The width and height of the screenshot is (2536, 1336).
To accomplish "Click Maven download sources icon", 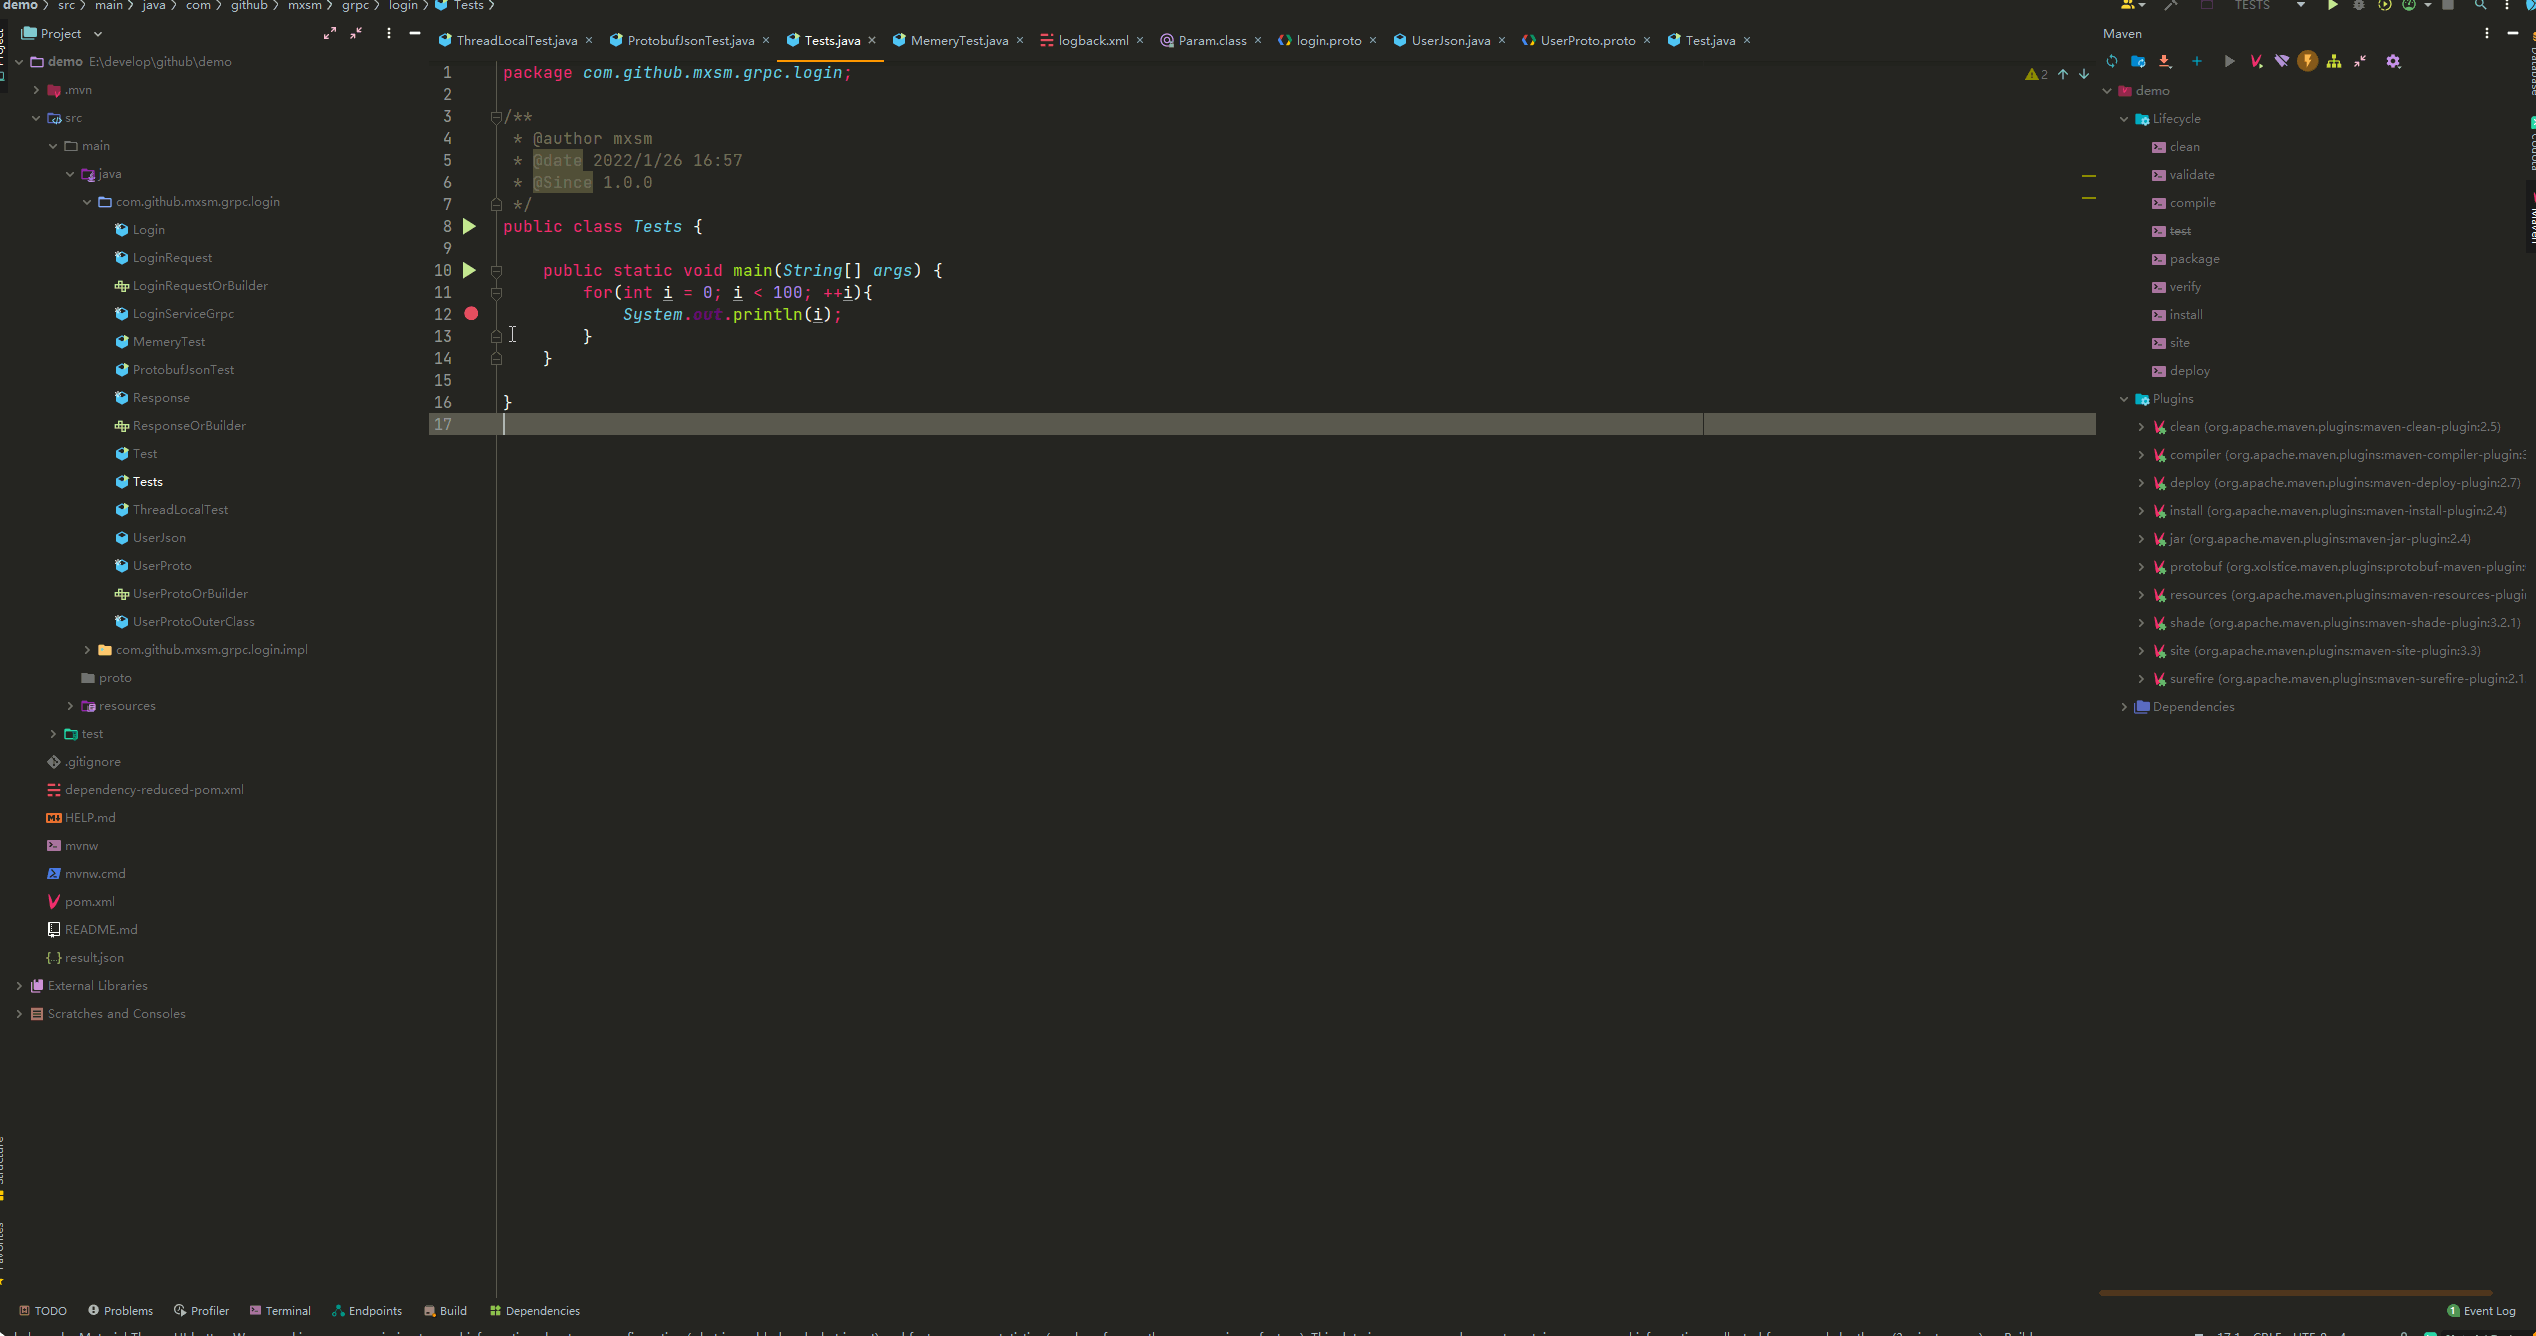I will coord(2165,62).
